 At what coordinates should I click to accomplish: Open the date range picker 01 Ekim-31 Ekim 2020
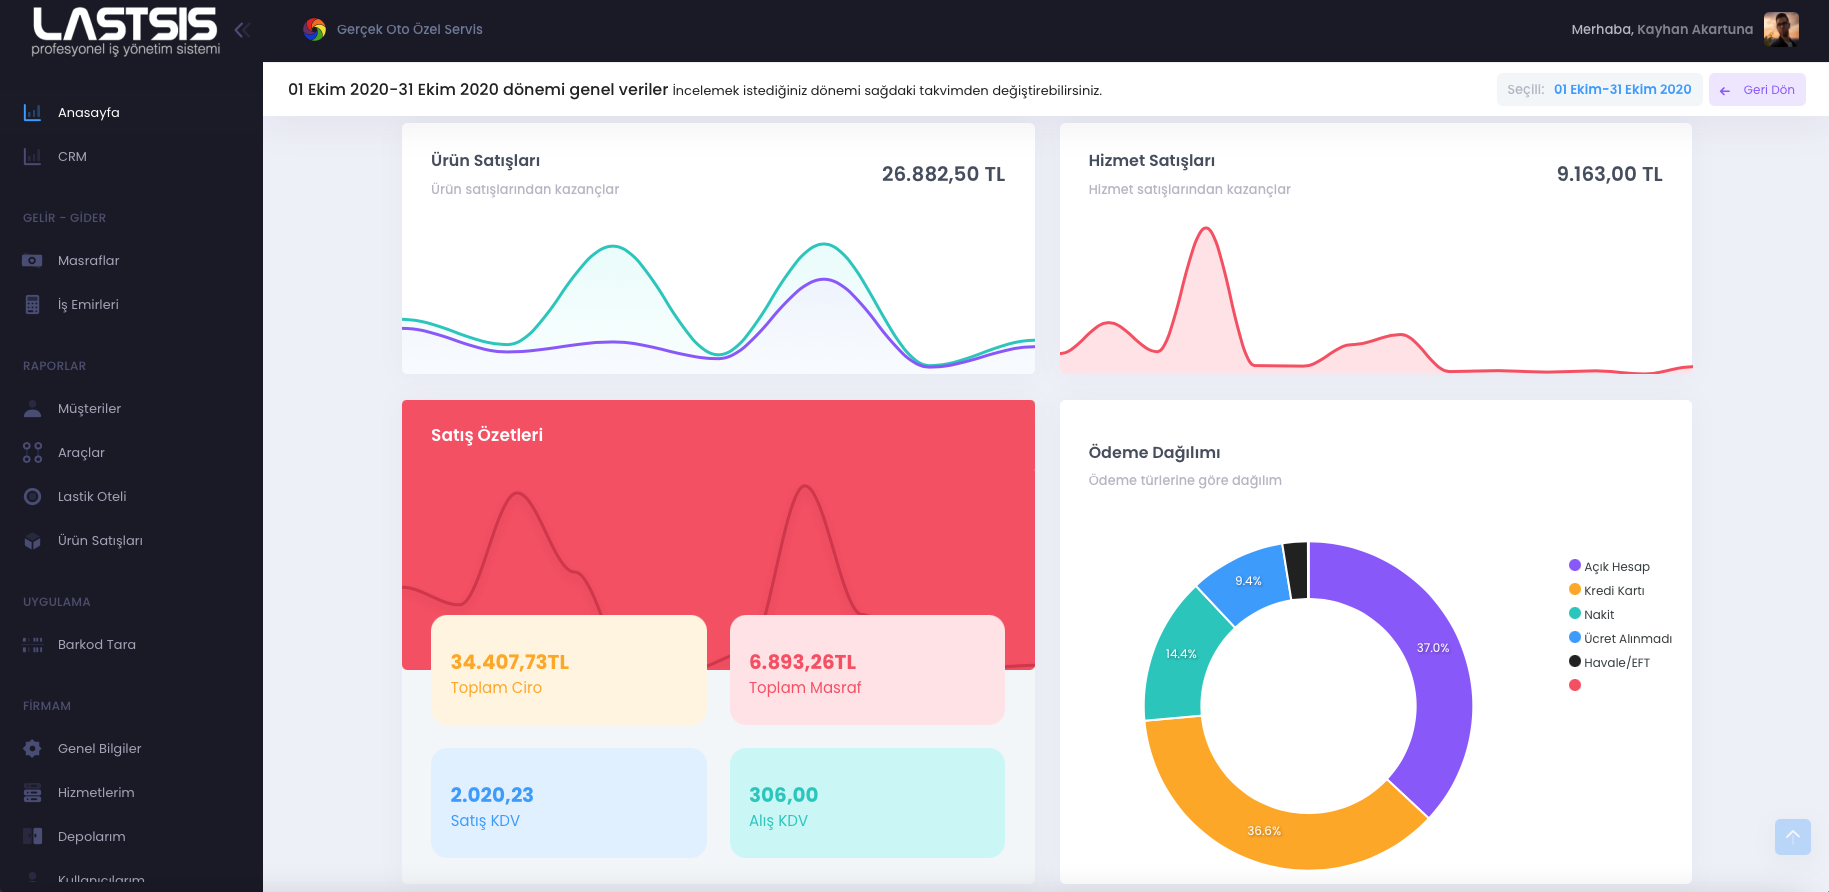(x=1599, y=90)
